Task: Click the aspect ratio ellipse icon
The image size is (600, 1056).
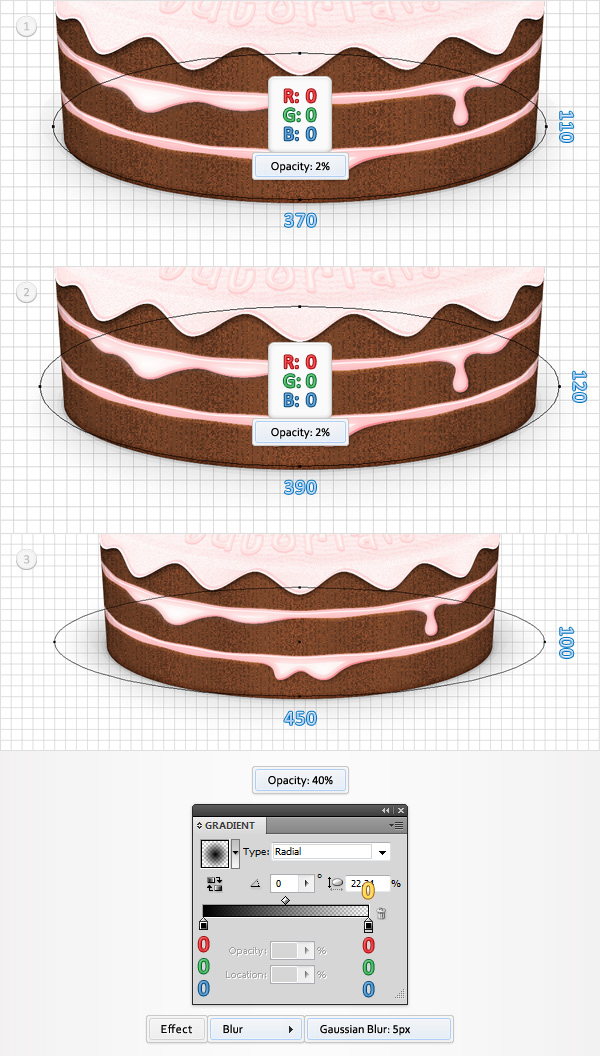Action: tap(335, 883)
